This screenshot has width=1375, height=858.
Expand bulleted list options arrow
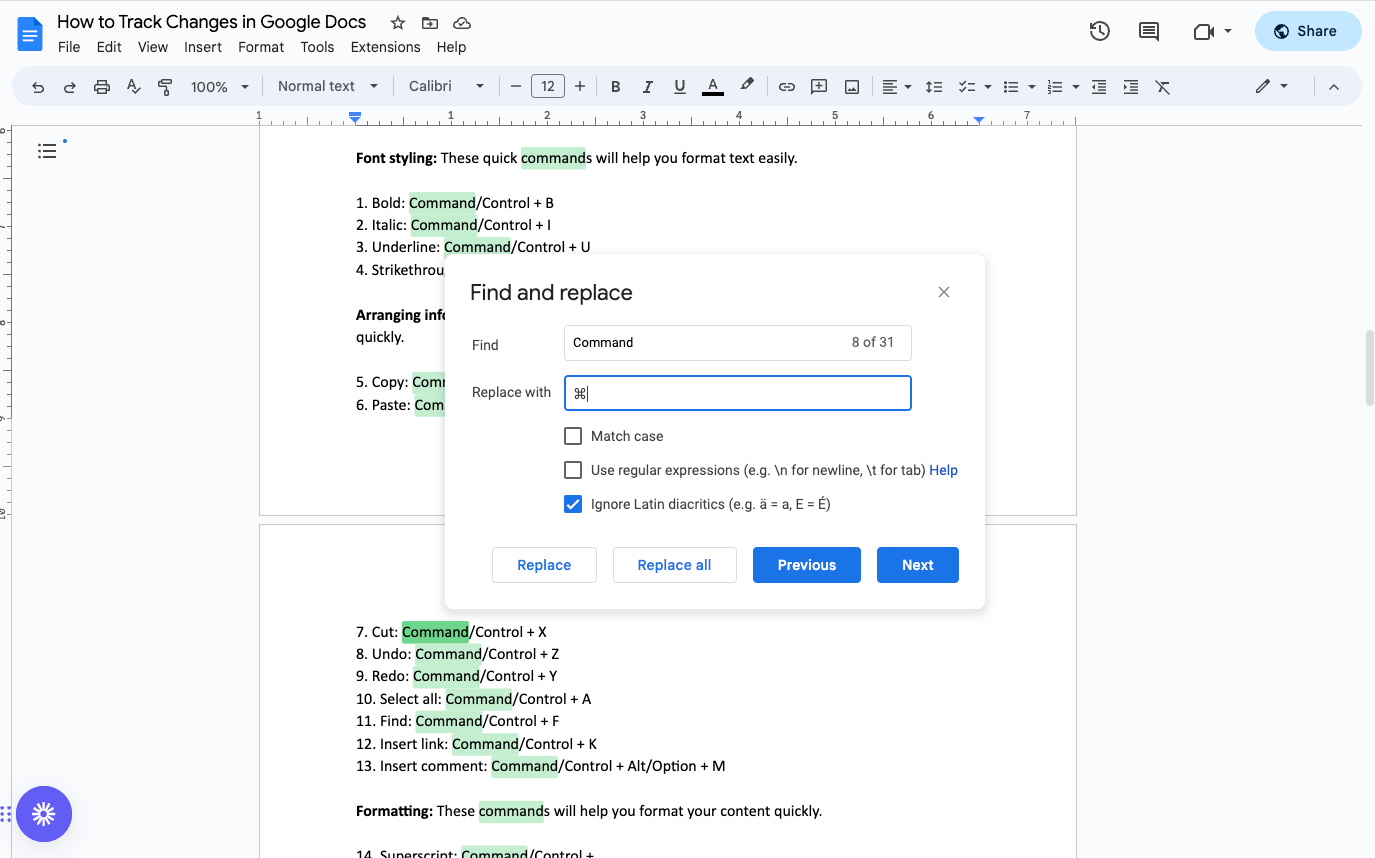[1031, 87]
